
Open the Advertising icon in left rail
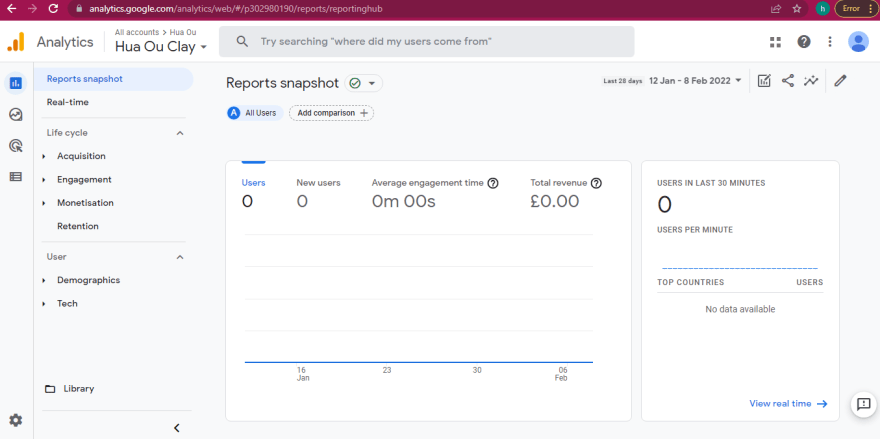[16, 147]
